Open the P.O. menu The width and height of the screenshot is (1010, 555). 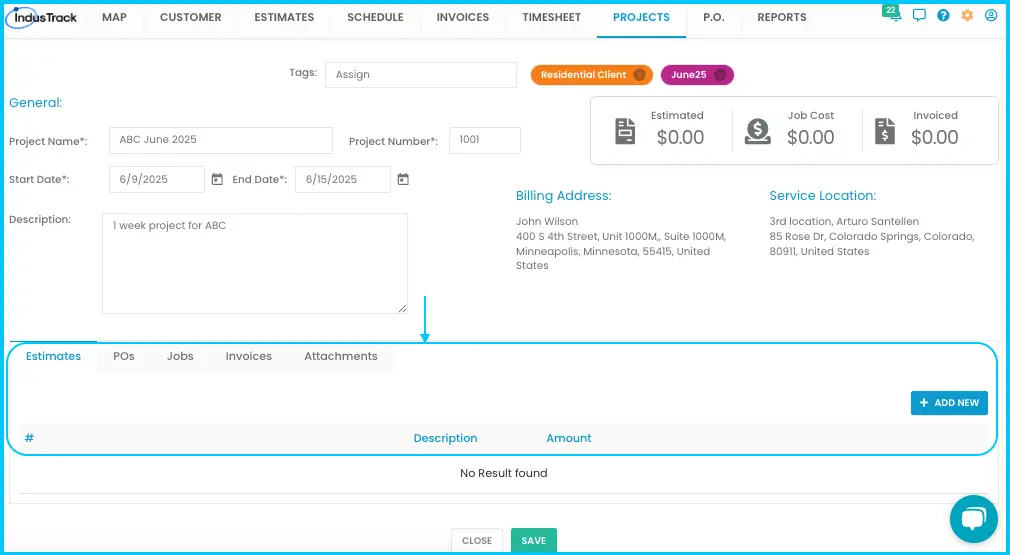[x=714, y=17]
